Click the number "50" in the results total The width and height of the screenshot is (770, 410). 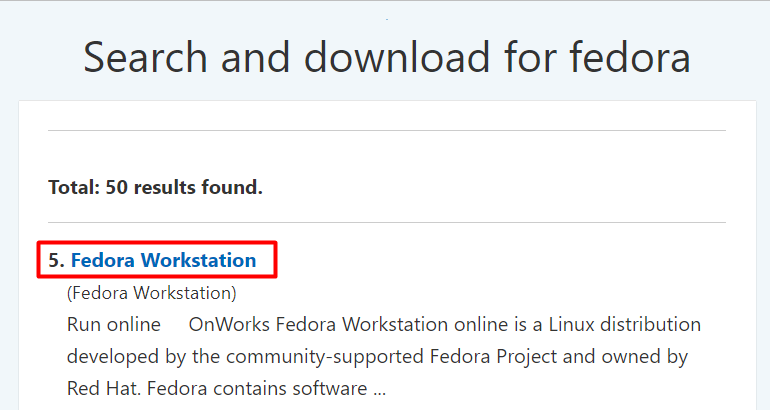coord(117,187)
